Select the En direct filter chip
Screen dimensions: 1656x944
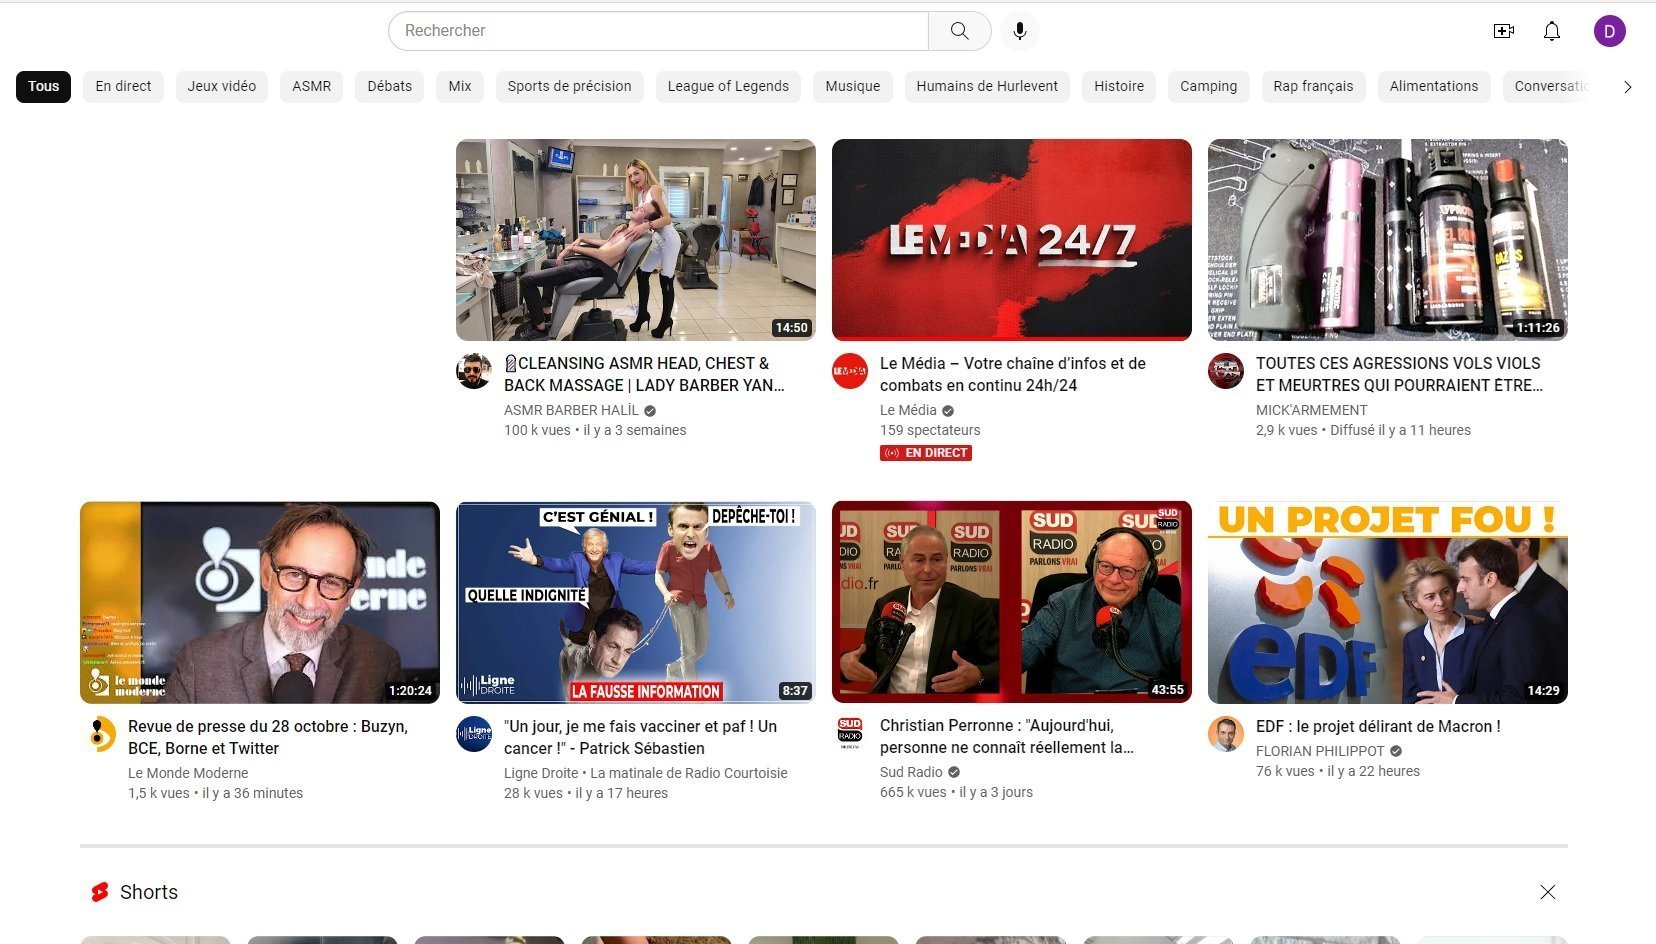click(x=123, y=86)
